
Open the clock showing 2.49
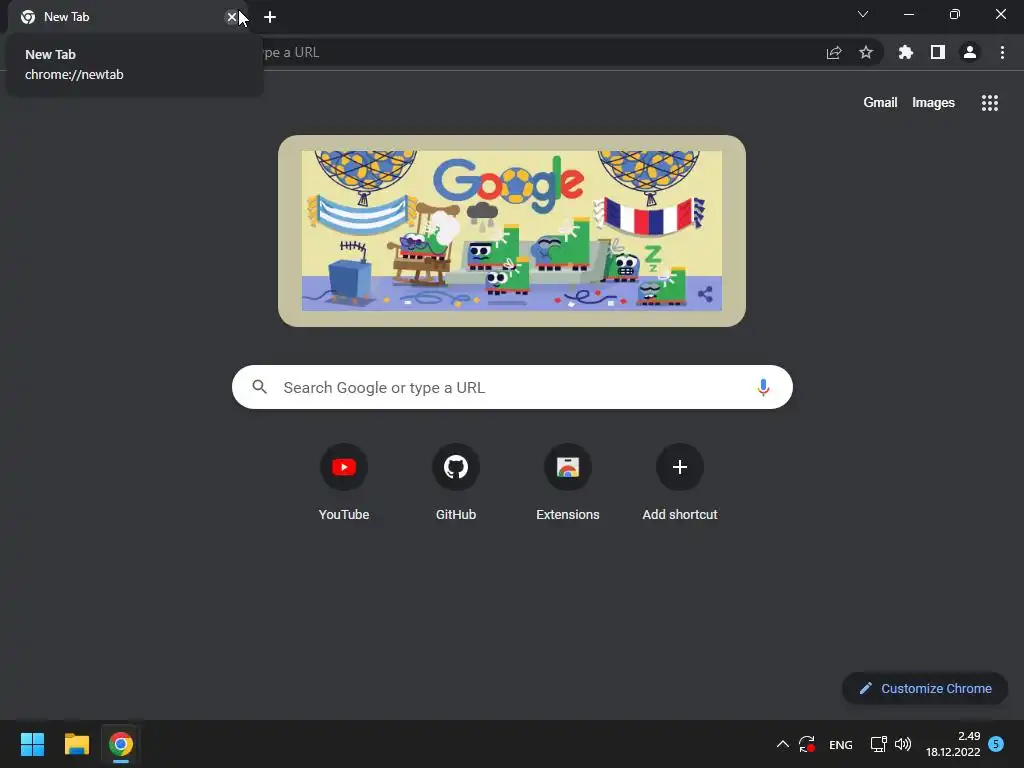tap(953, 744)
